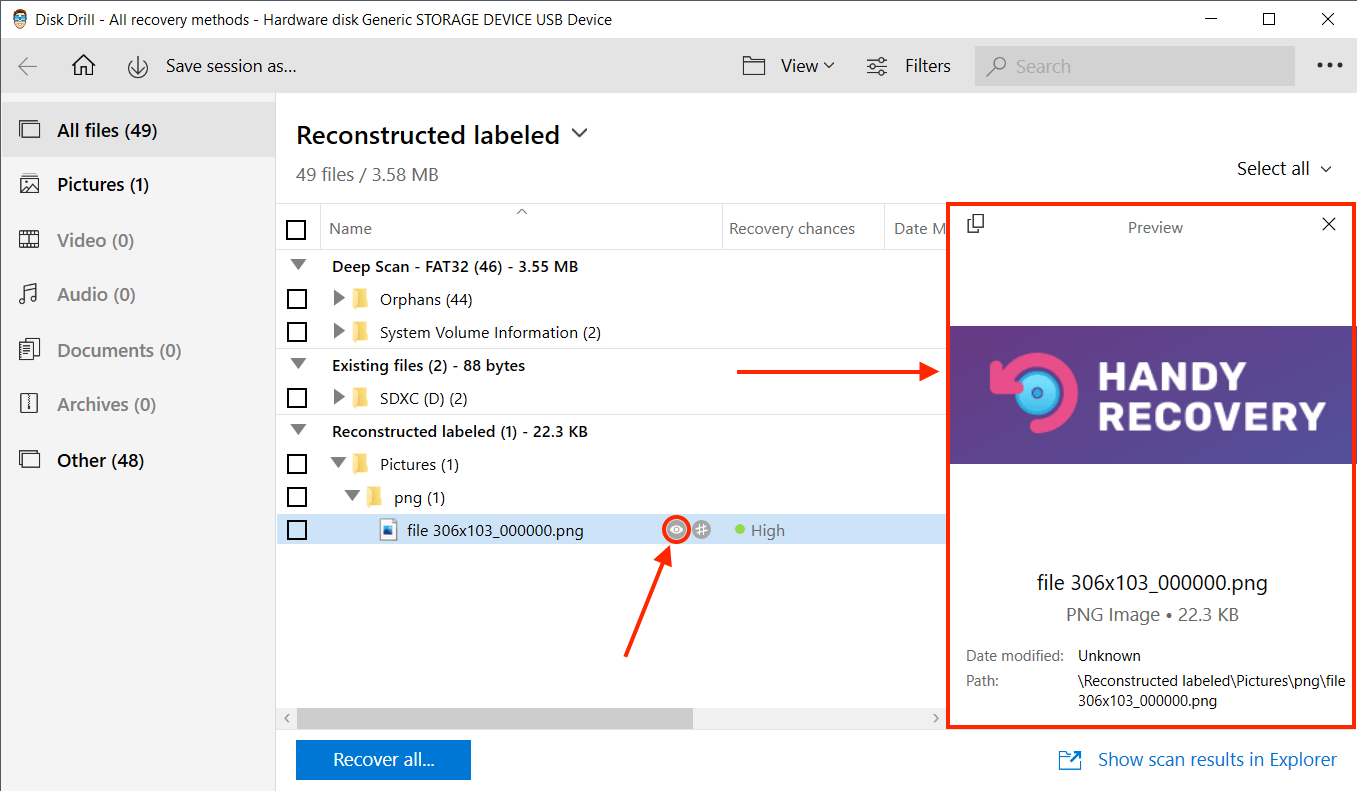The image size is (1357, 791).
Task: Select Archives (0) category
Action: 138,404
